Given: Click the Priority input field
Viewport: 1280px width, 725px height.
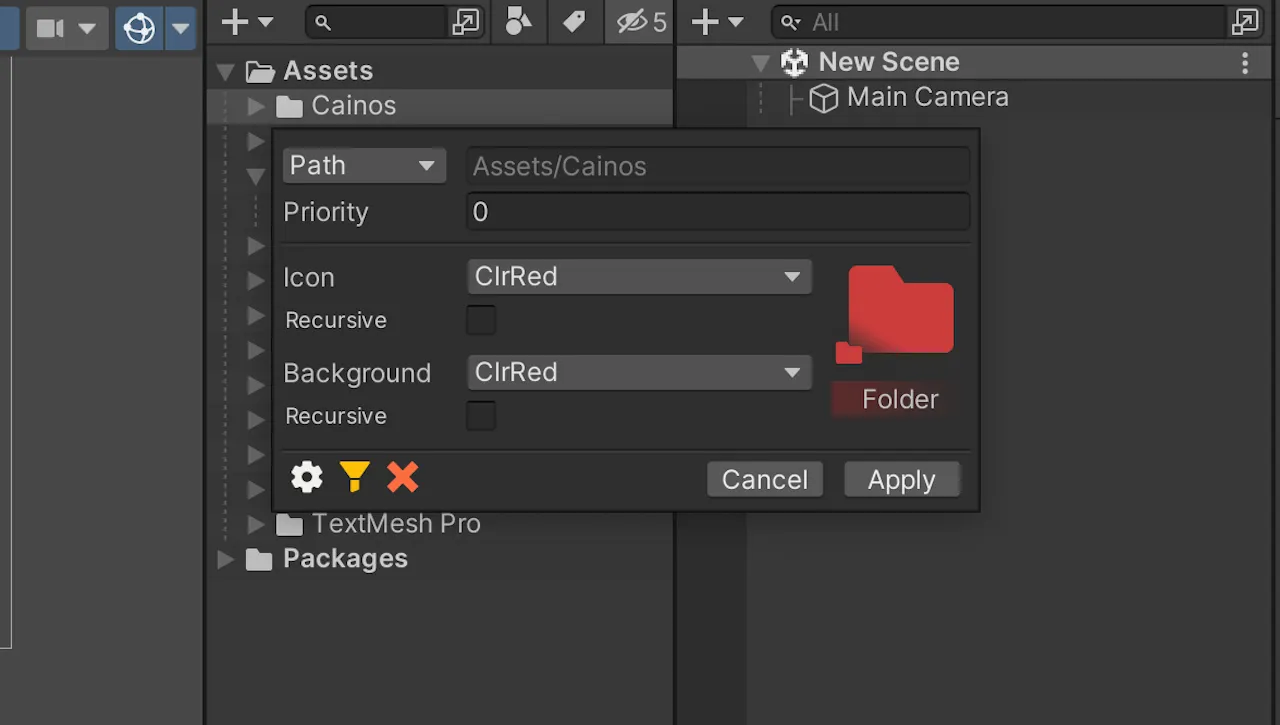Looking at the screenshot, I should point(718,212).
